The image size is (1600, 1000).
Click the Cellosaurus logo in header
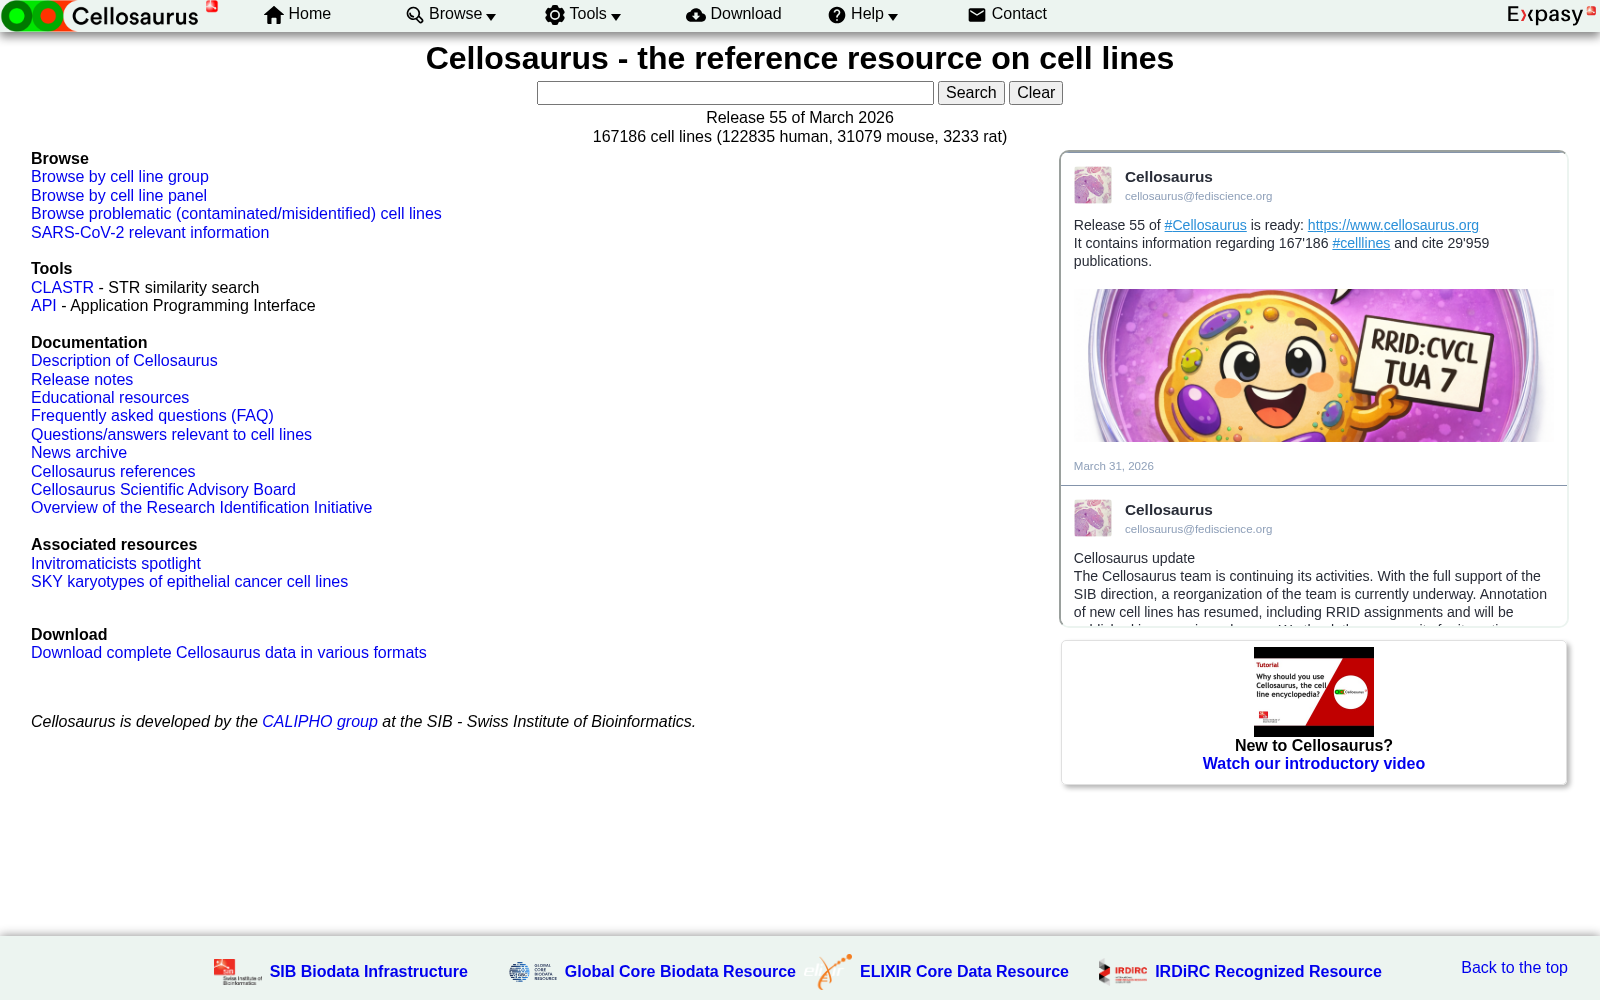point(110,16)
